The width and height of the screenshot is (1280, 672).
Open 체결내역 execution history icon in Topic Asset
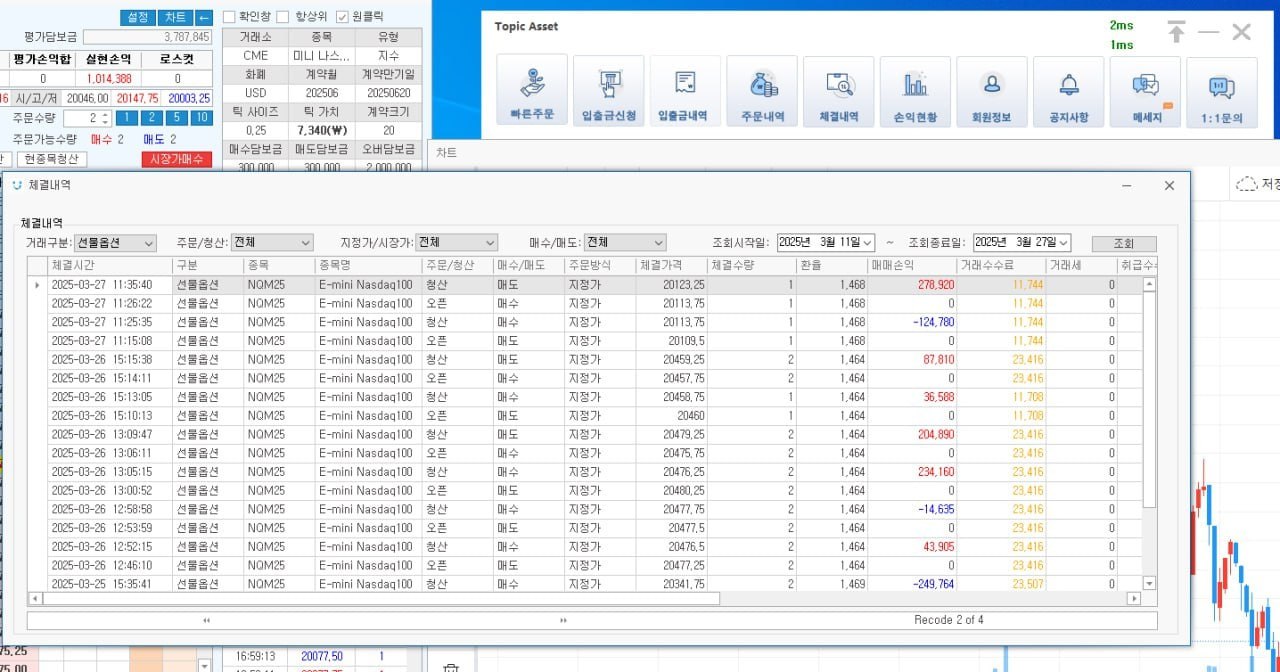839,92
